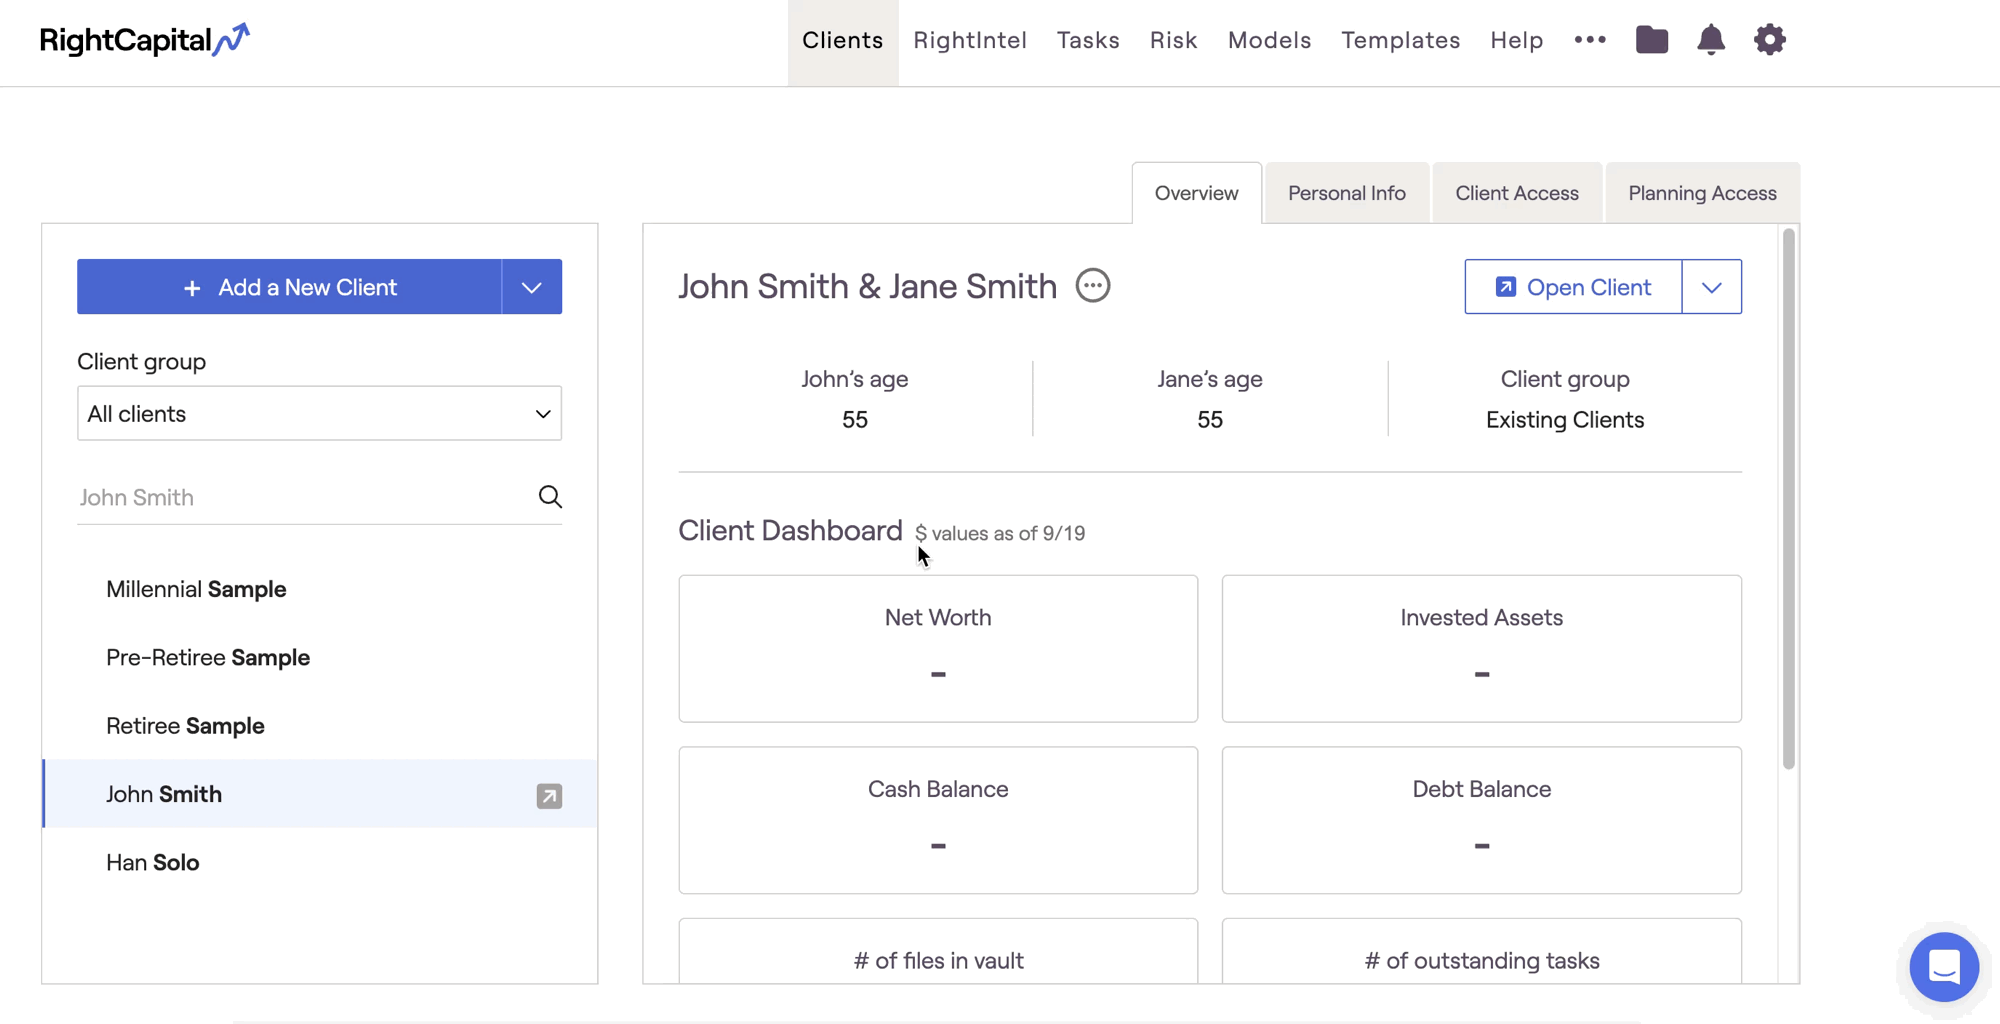Click the circled ellipsis next to client name
Image resolution: width=2000 pixels, height=1024 pixels.
pos(1092,286)
